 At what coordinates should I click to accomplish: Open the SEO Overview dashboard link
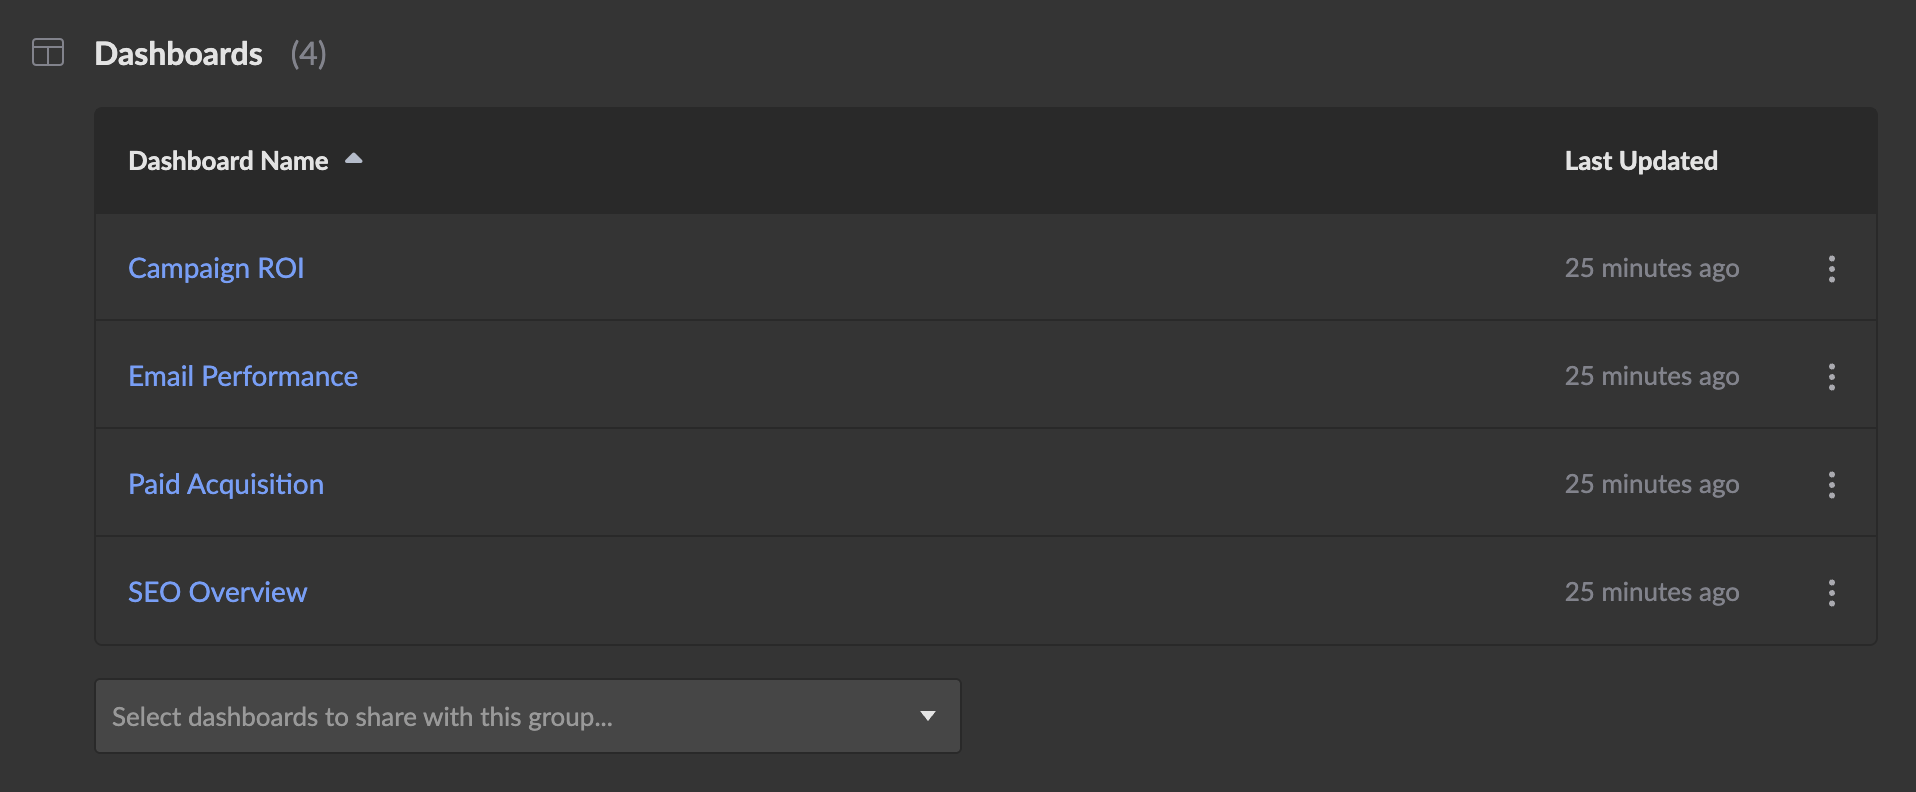point(218,592)
